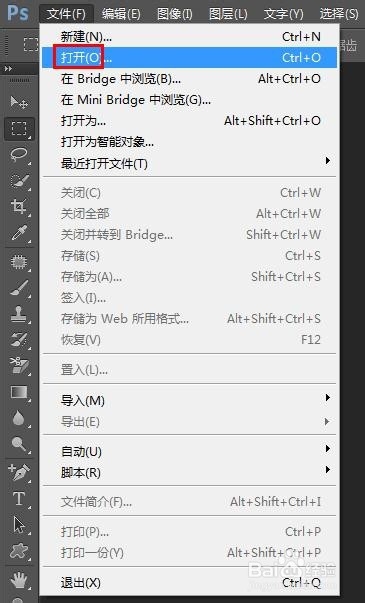Select the Pen tool
The width and height of the screenshot is (365, 603).
[19, 472]
